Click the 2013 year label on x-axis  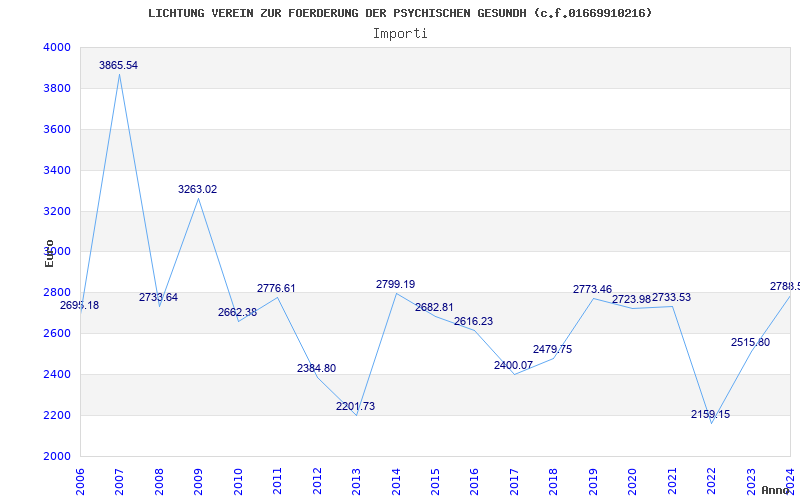[357, 482]
